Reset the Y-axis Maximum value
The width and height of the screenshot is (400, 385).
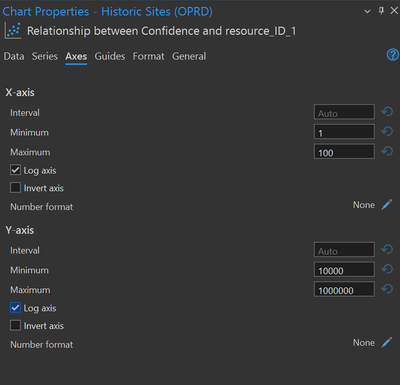click(x=387, y=289)
